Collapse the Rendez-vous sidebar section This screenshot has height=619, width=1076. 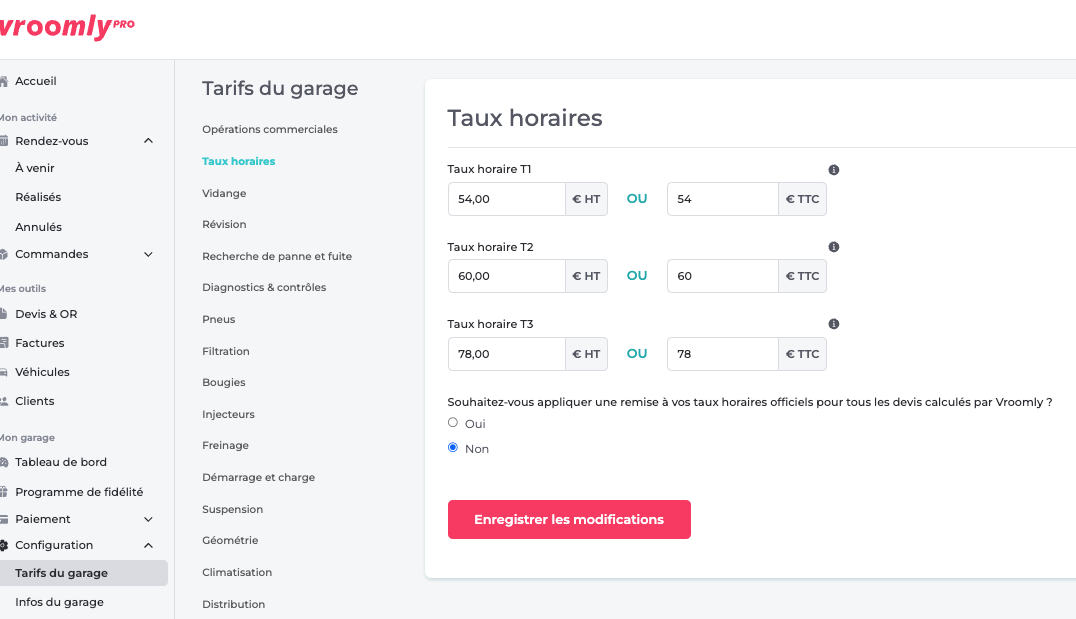(x=148, y=141)
